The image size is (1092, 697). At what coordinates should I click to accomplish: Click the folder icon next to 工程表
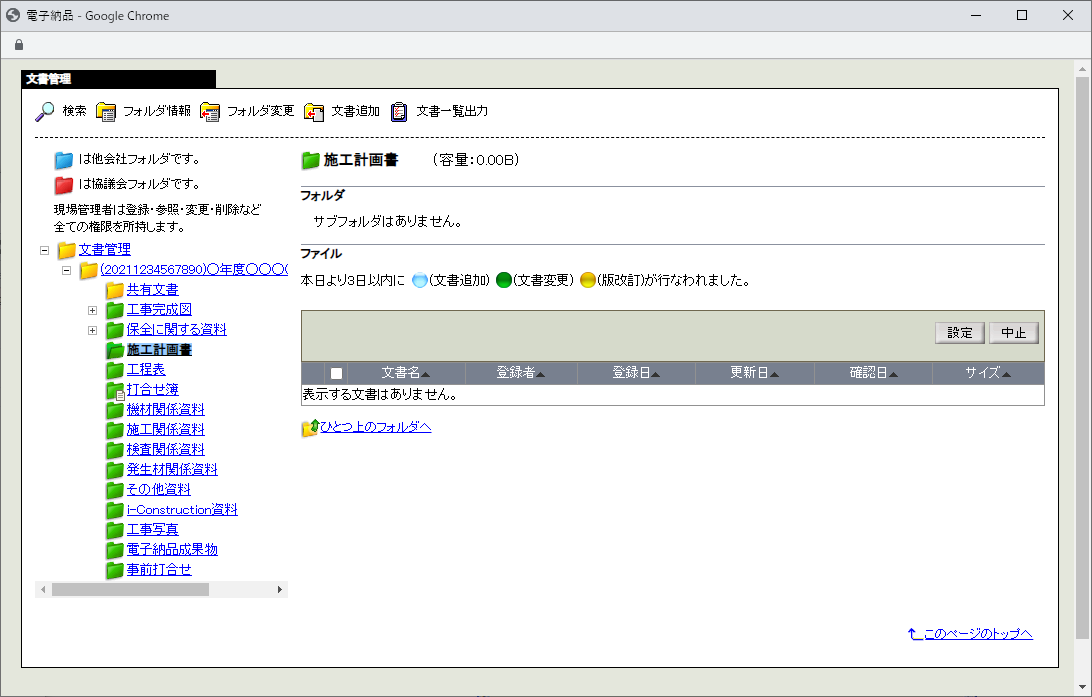115,370
